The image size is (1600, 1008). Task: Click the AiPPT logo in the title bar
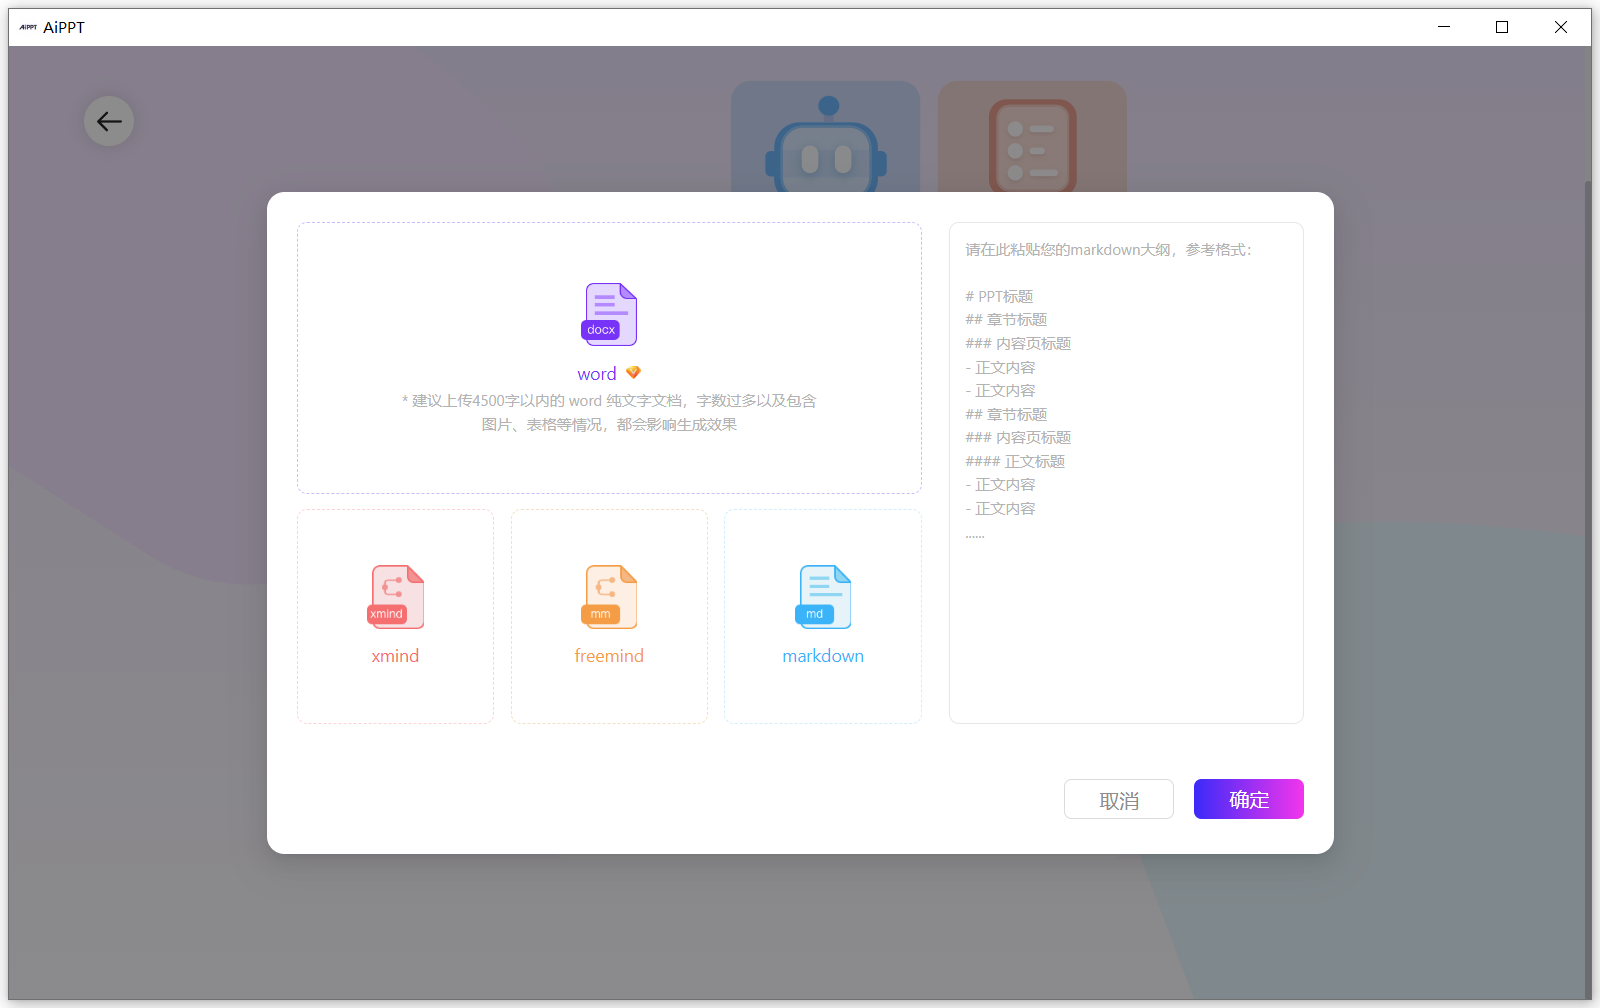[x=28, y=27]
